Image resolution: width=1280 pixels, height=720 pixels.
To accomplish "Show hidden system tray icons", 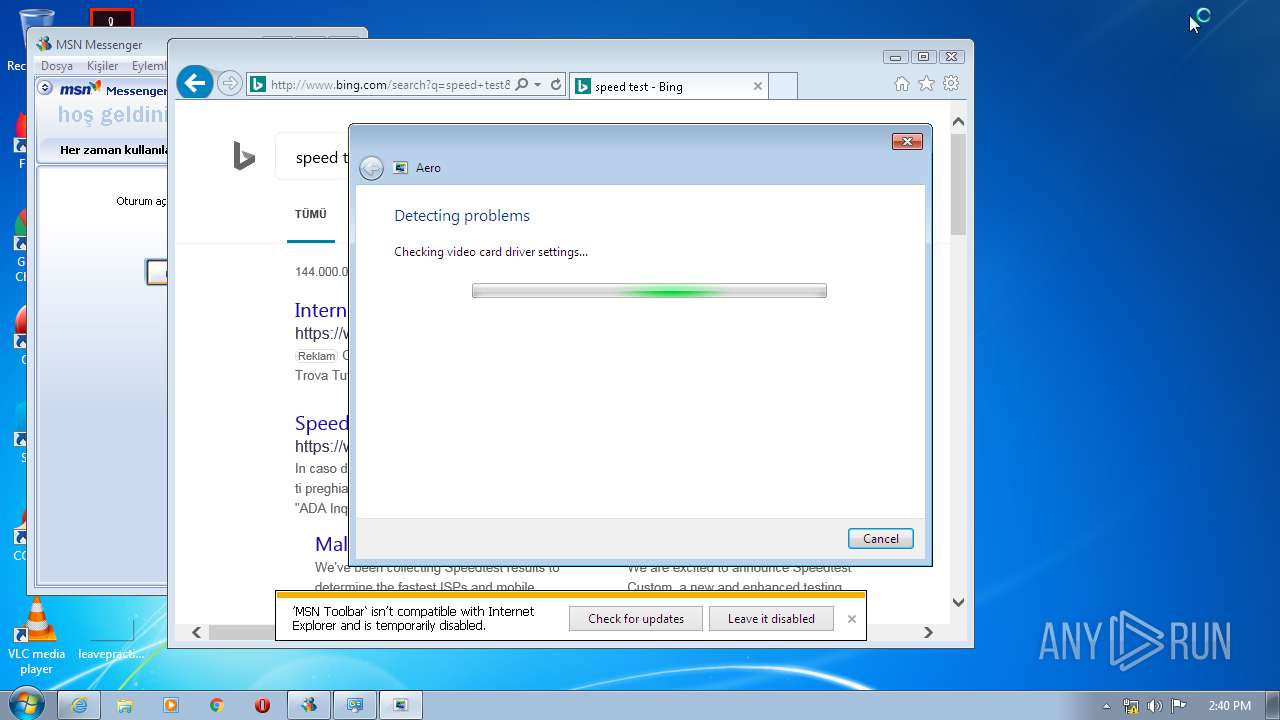I will 1107,706.
